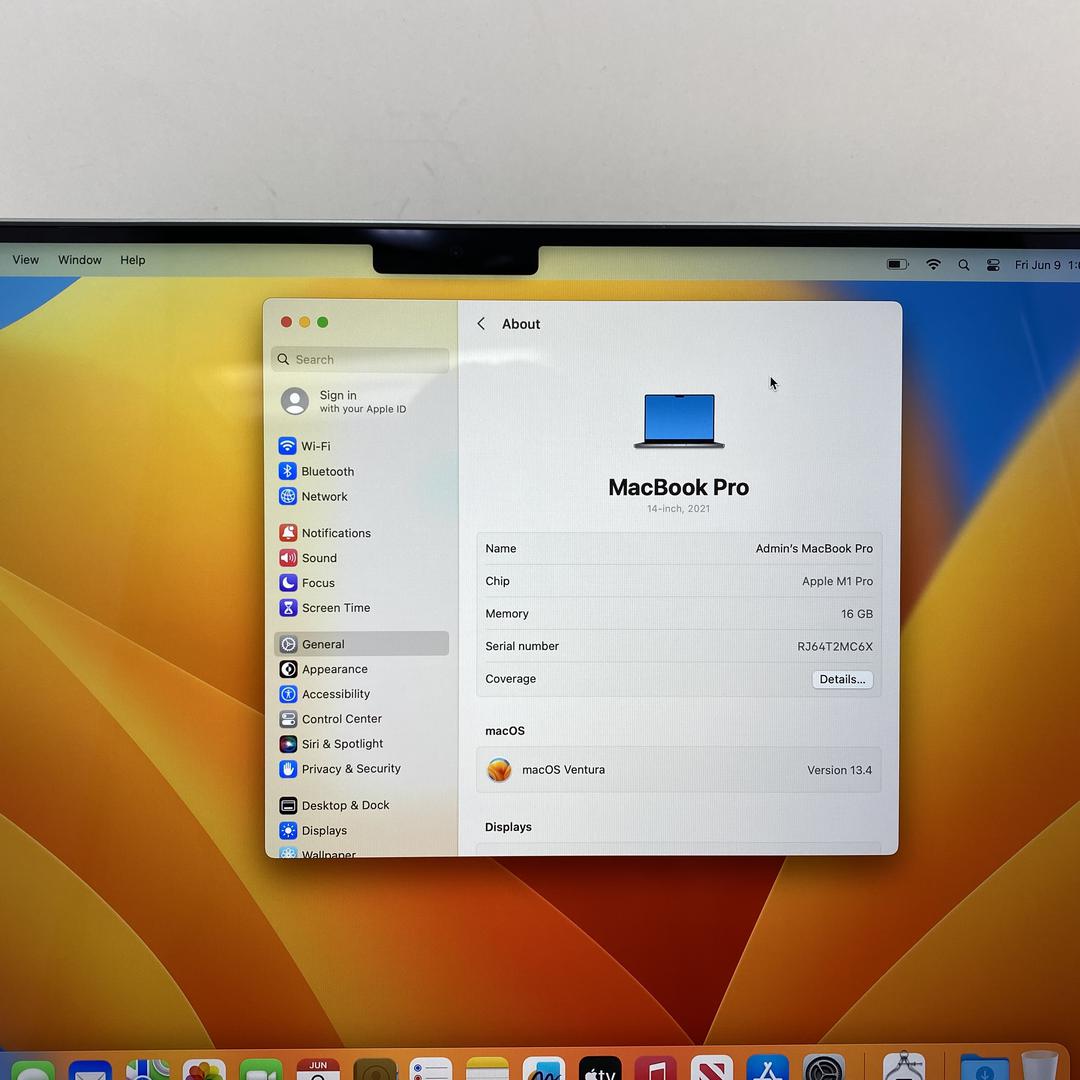This screenshot has width=1080, height=1080.
Task: Click the 'MacBook Pro' heading
Action: 678,487
